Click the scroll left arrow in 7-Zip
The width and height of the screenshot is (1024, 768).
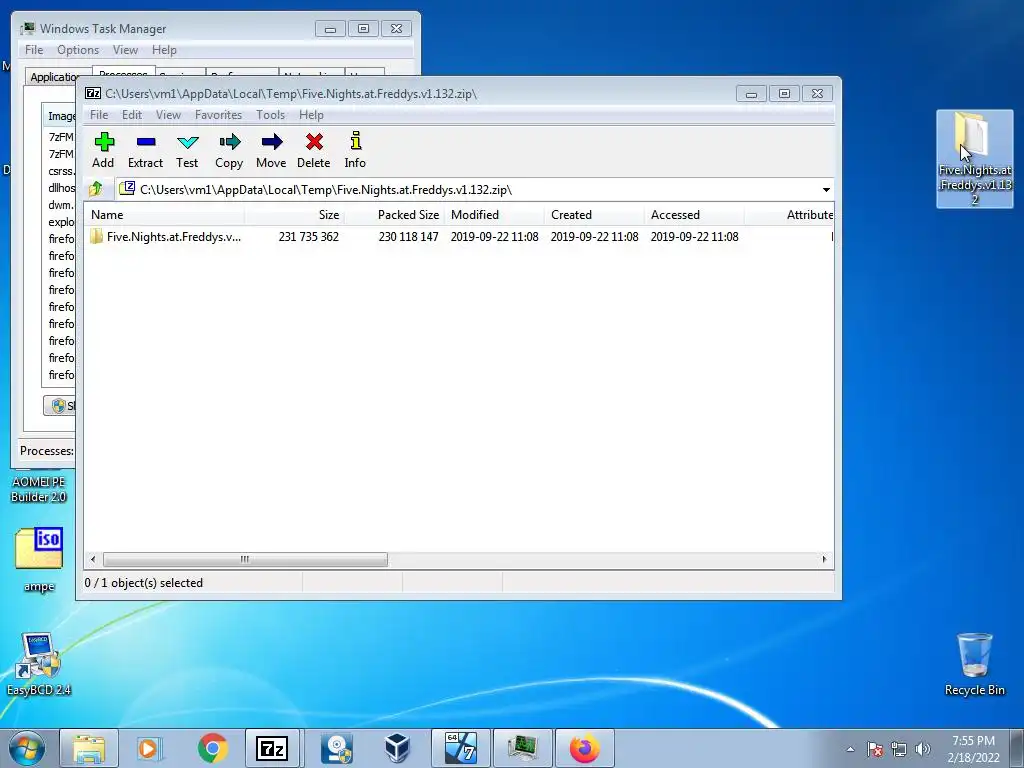coord(93,560)
